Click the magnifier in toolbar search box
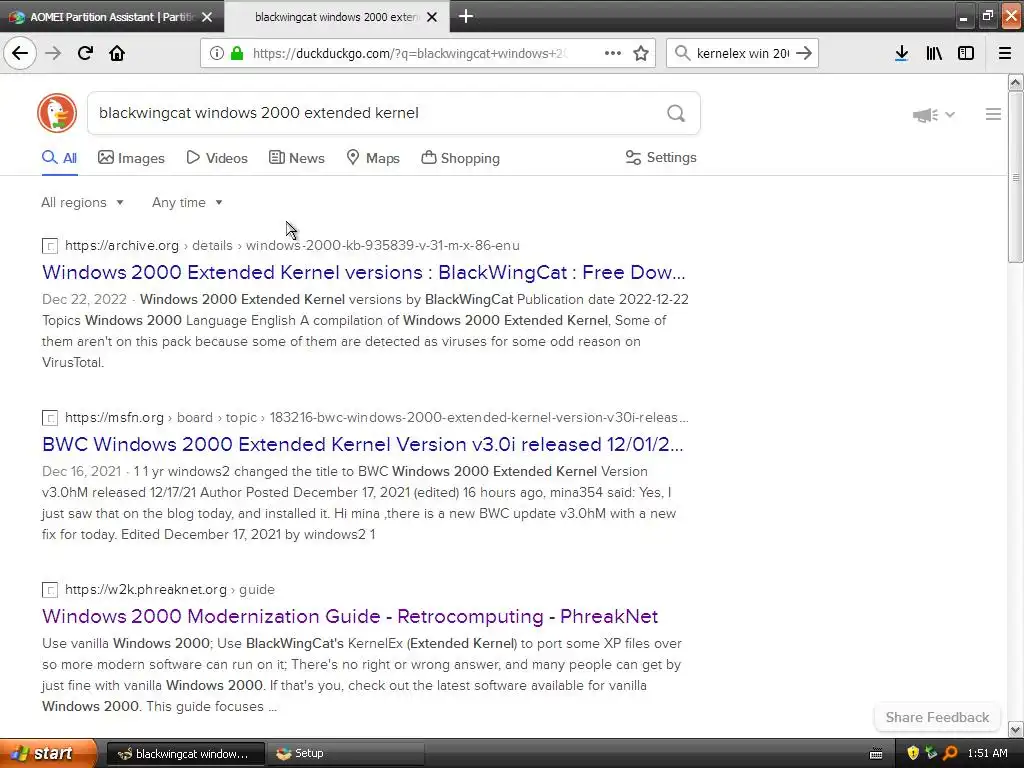The width and height of the screenshot is (1024, 768). point(682,53)
